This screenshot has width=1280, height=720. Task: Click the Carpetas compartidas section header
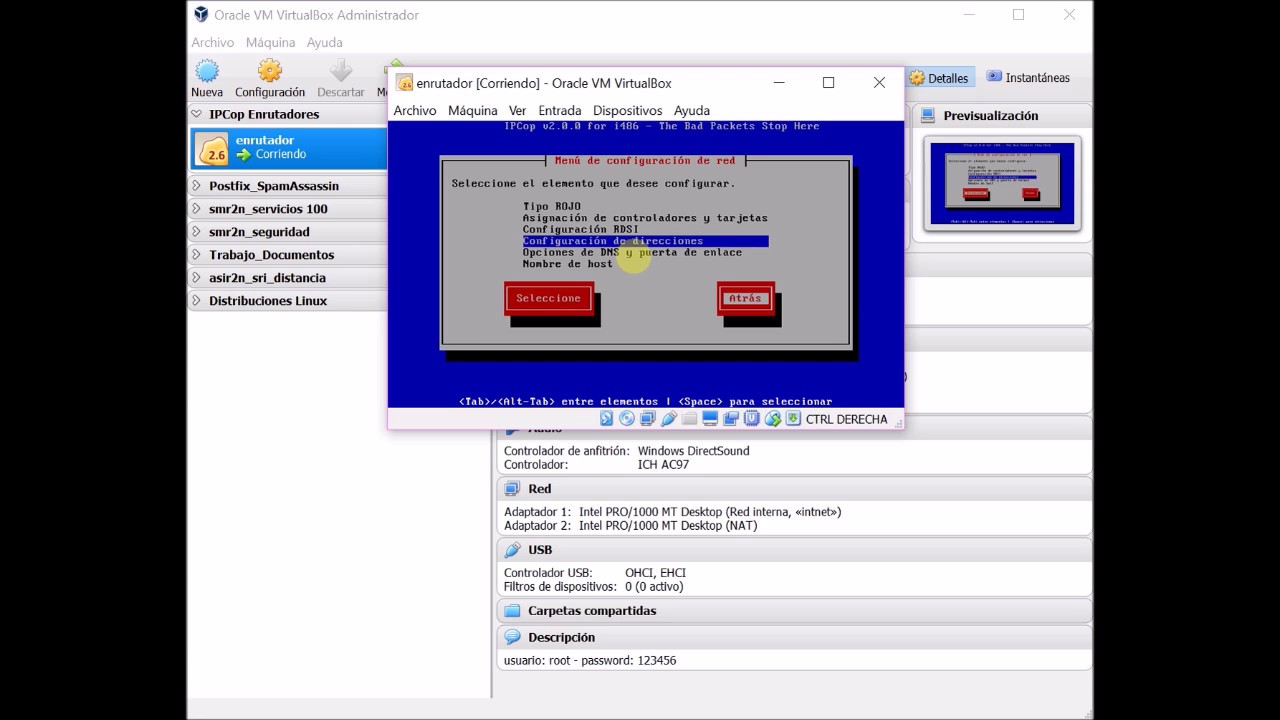point(794,611)
